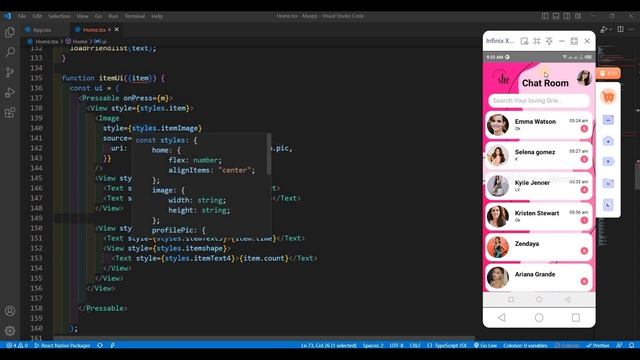Tap Emma Watson profile picture

coord(498,125)
